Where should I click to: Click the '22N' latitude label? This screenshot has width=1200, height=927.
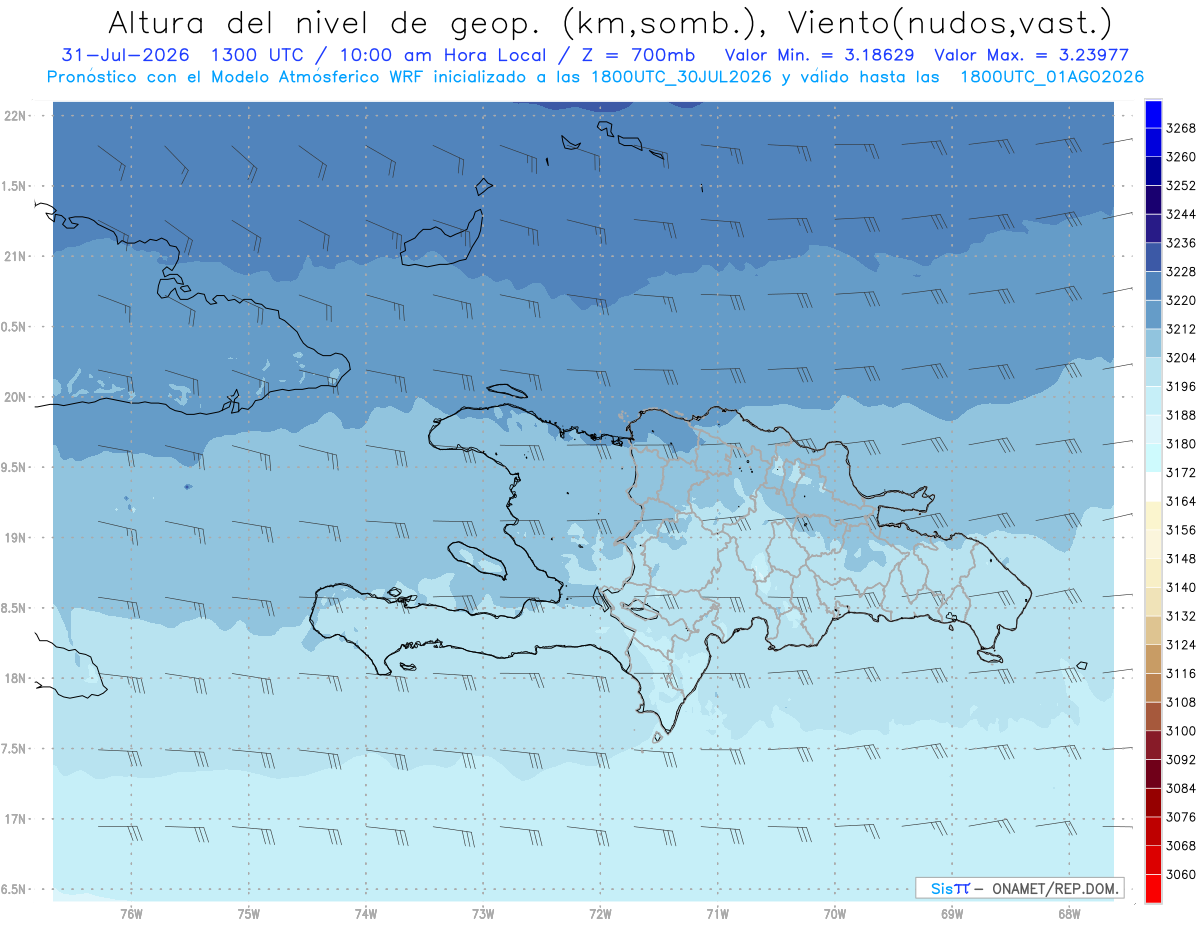(x=14, y=116)
